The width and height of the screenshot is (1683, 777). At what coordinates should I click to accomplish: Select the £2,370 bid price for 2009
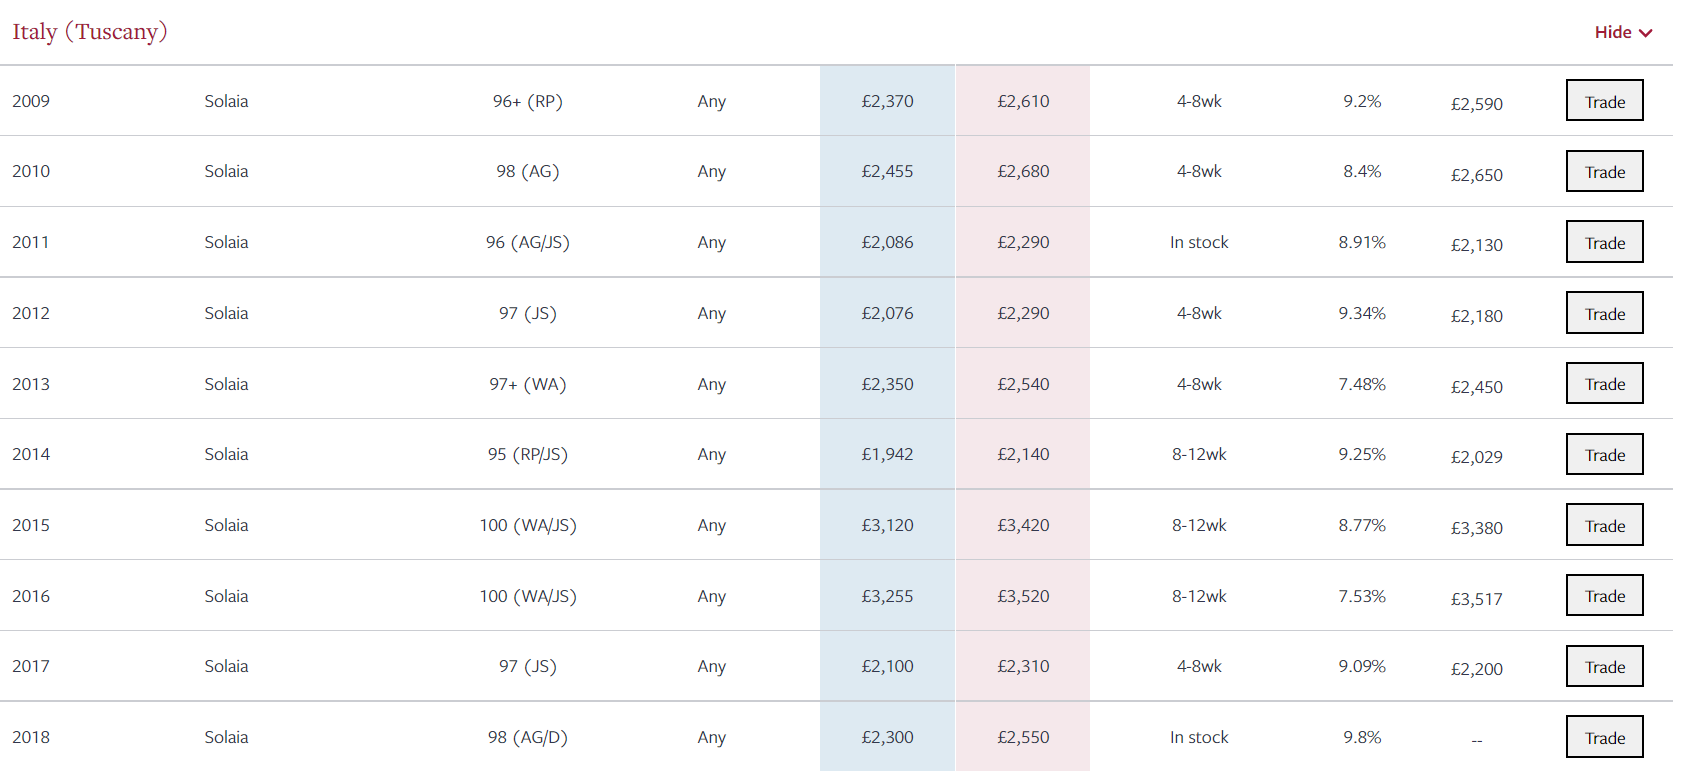pyautogui.click(x=888, y=101)
